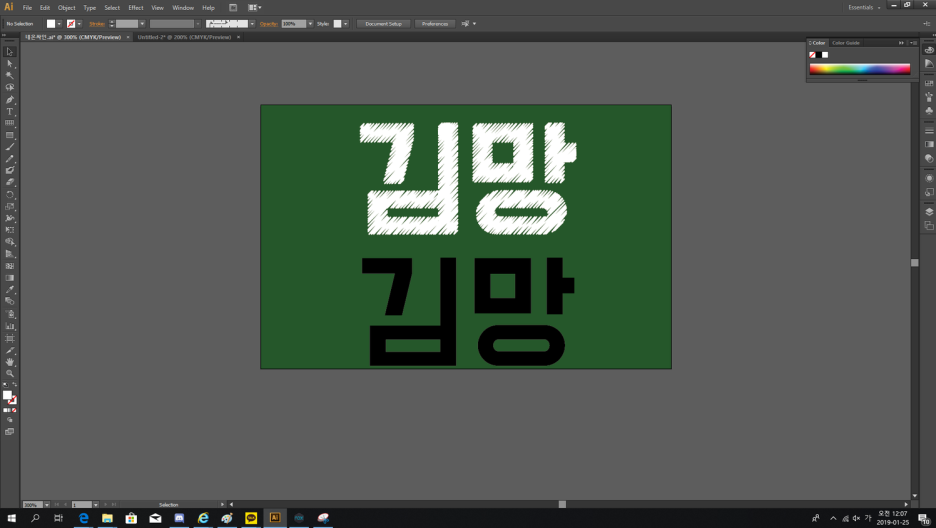Click the Preferences button
936x528 pixels.
(x=434, y=23)
